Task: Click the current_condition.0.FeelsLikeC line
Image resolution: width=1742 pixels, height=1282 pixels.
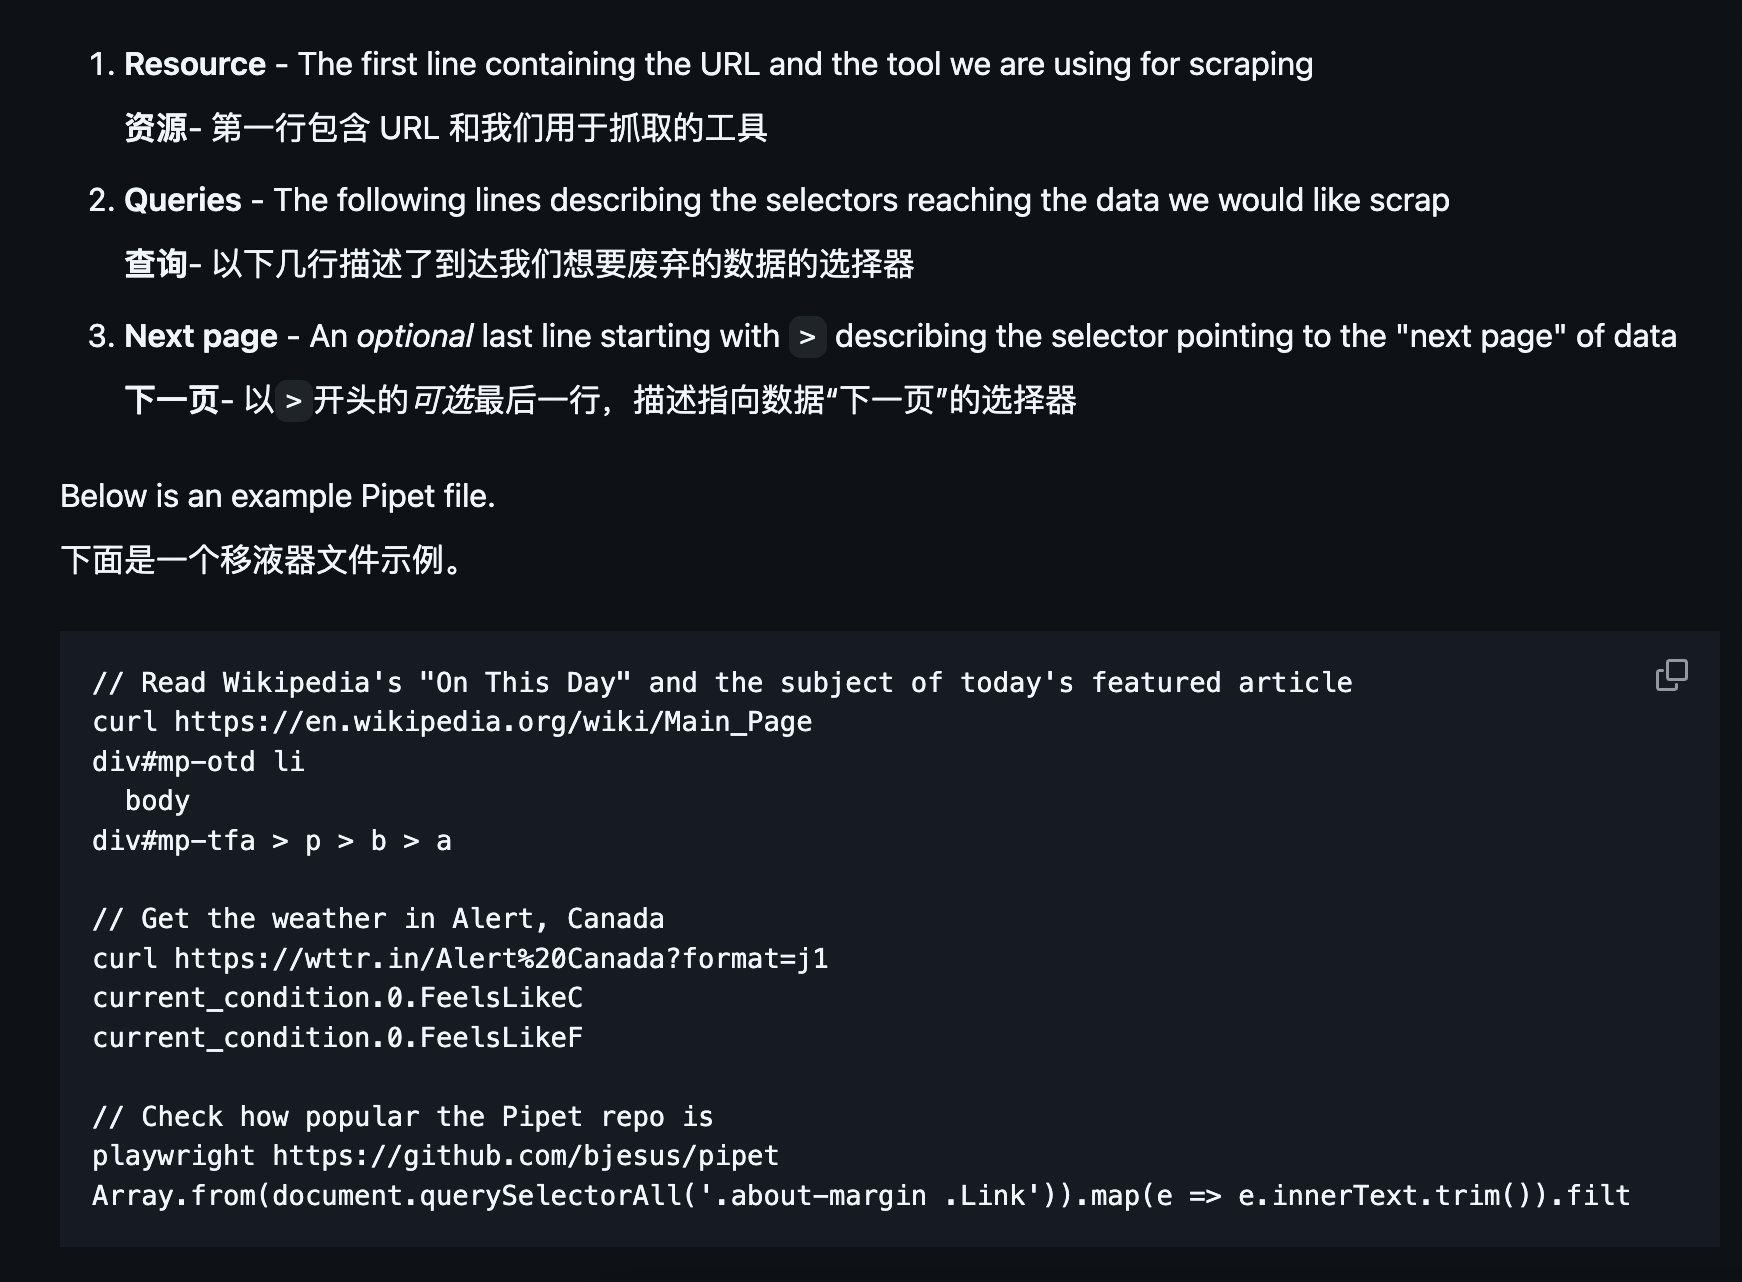Action: coord(337,998)
